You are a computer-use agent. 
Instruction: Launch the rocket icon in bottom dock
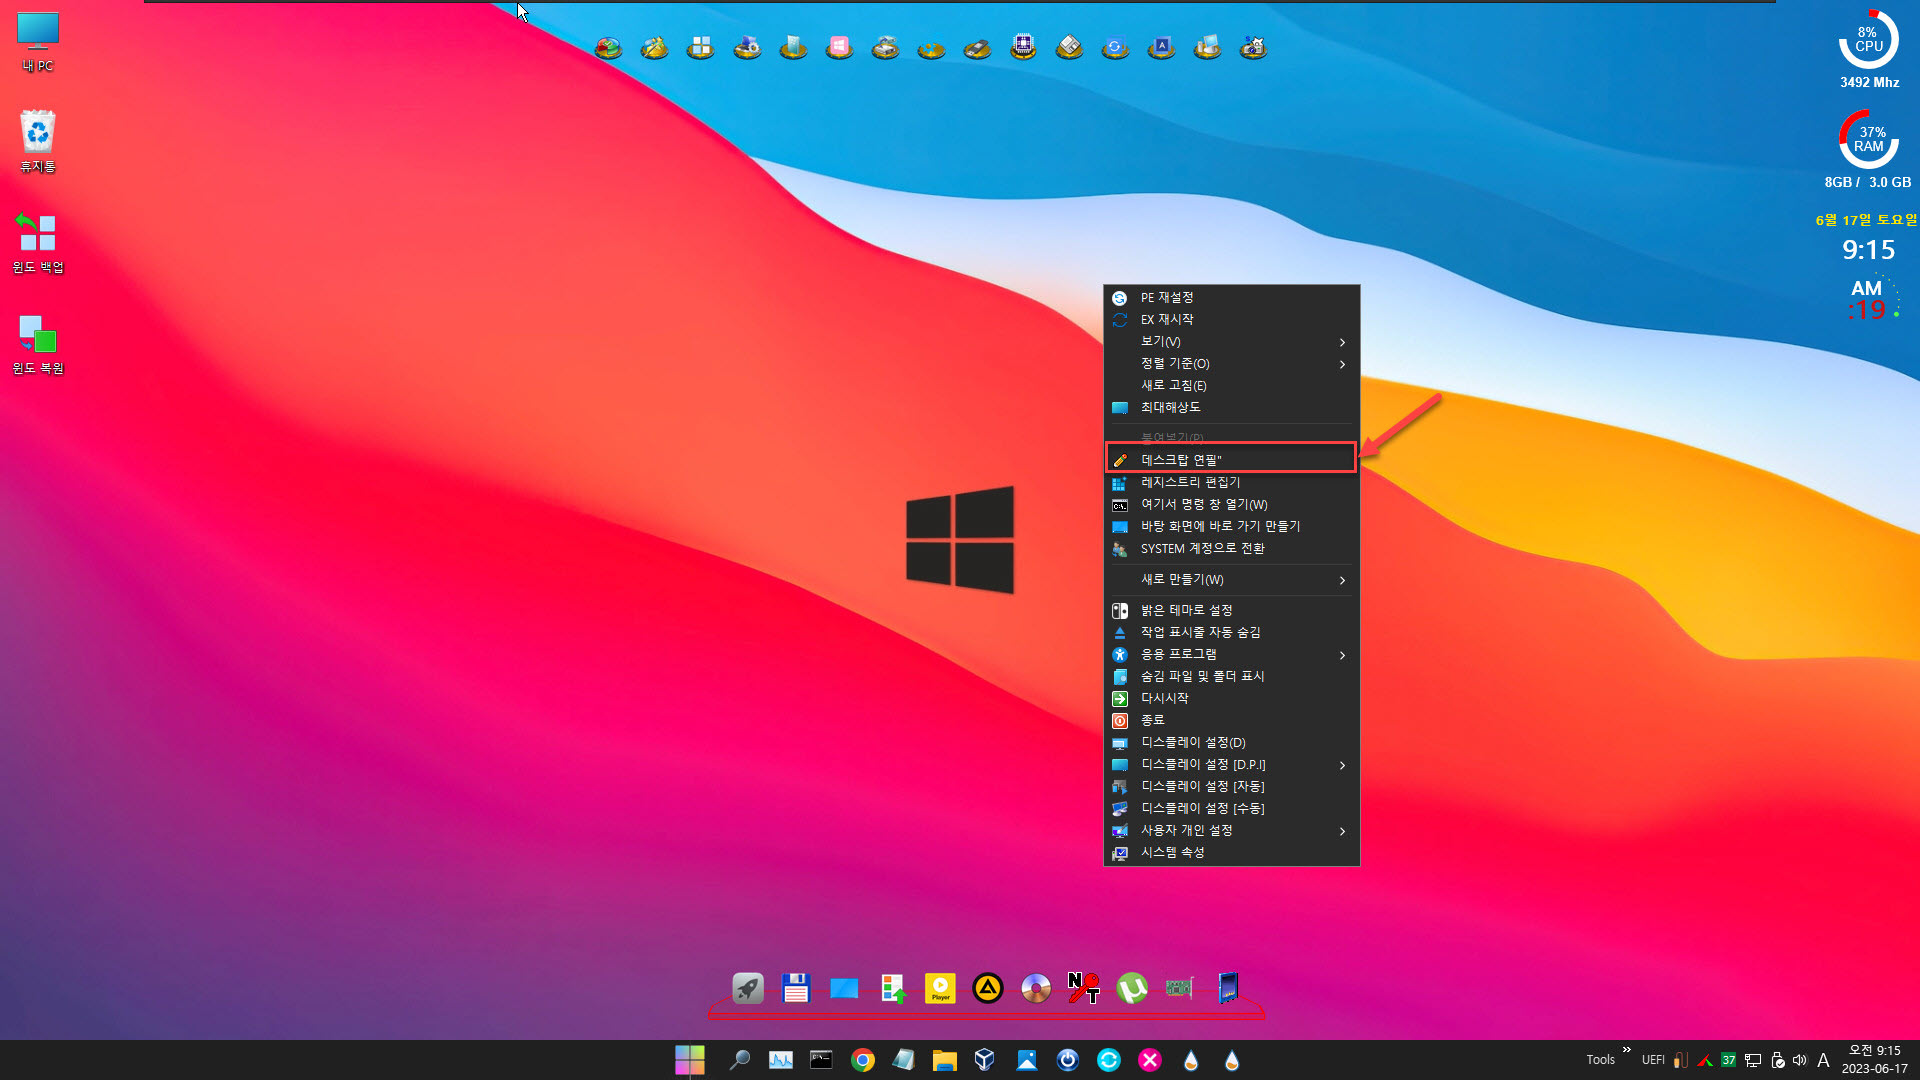tap(748, 988)
